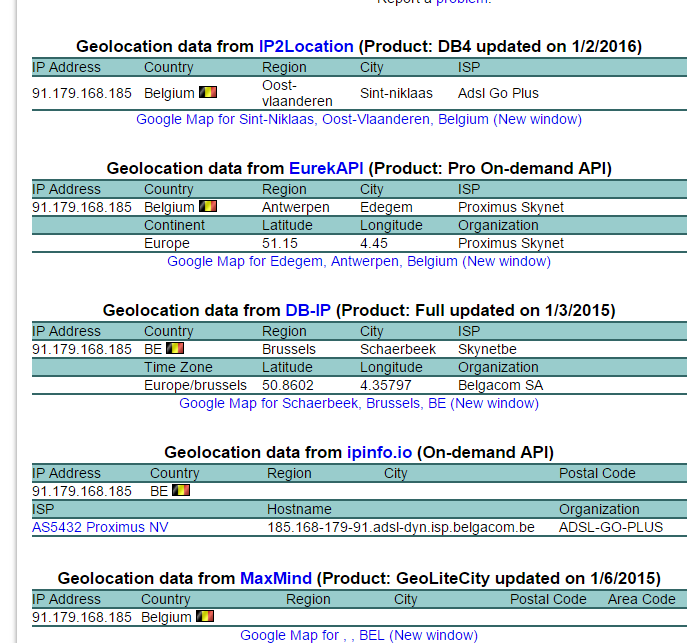This screenshot has height=643, width=700.
Task: Click the Hostname column header
Action: 299,509
